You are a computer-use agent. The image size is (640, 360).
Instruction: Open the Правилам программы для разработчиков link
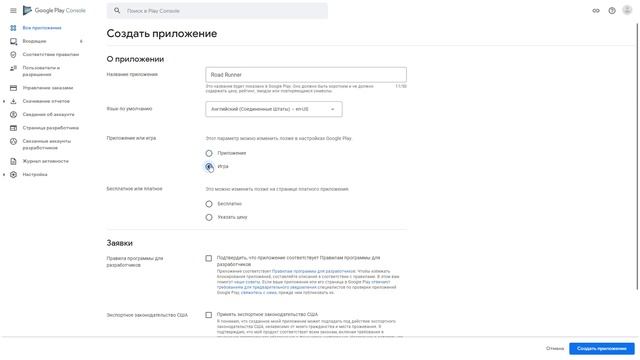click(313, 271)
